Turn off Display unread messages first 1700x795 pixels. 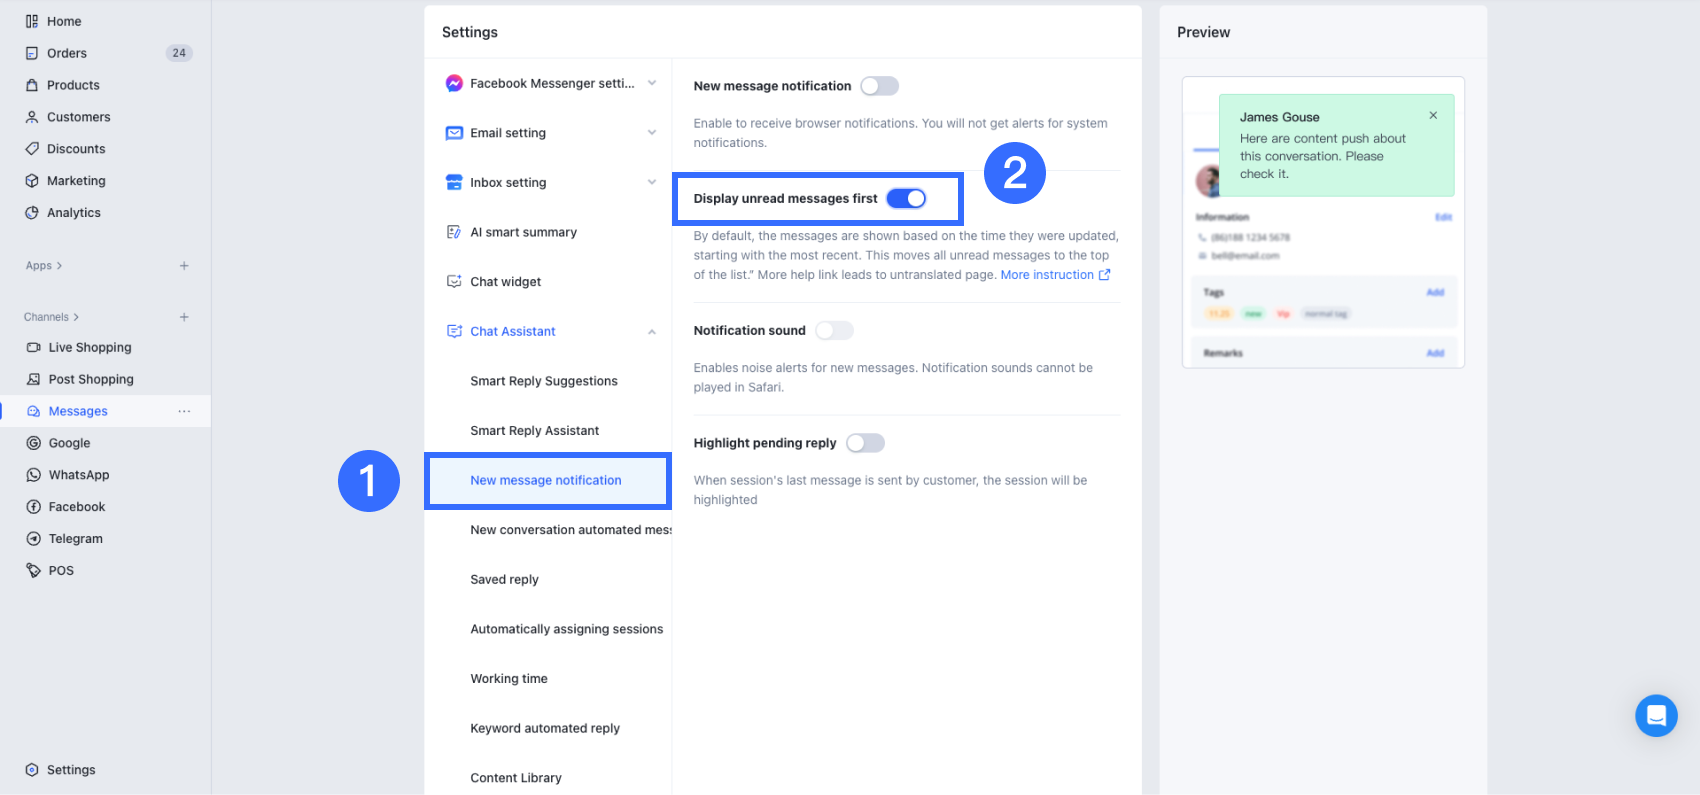click(906, 198)
